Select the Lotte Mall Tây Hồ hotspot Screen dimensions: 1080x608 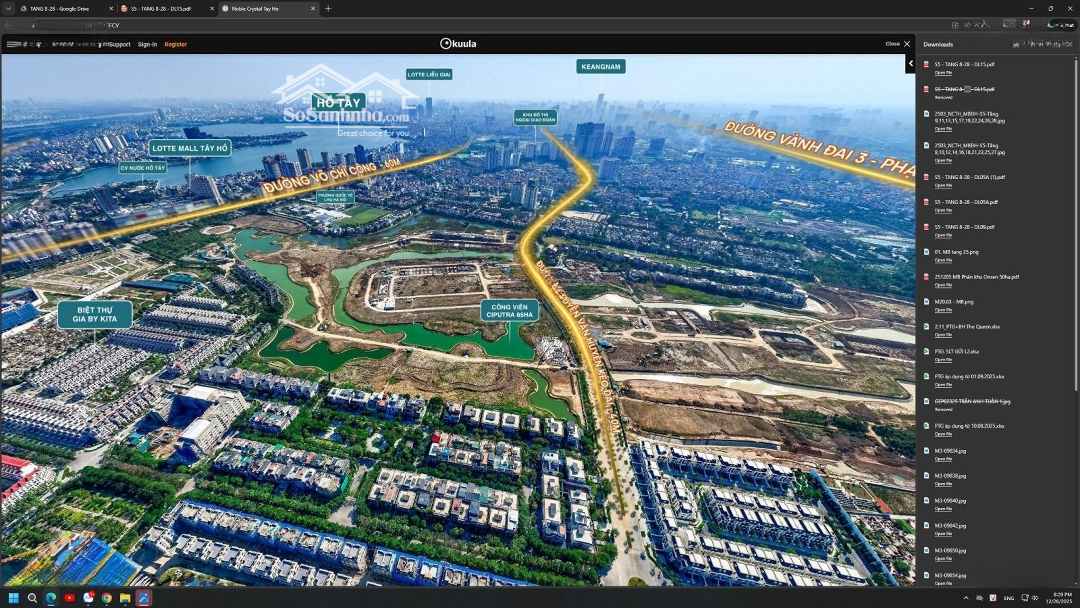coord(190,148)
